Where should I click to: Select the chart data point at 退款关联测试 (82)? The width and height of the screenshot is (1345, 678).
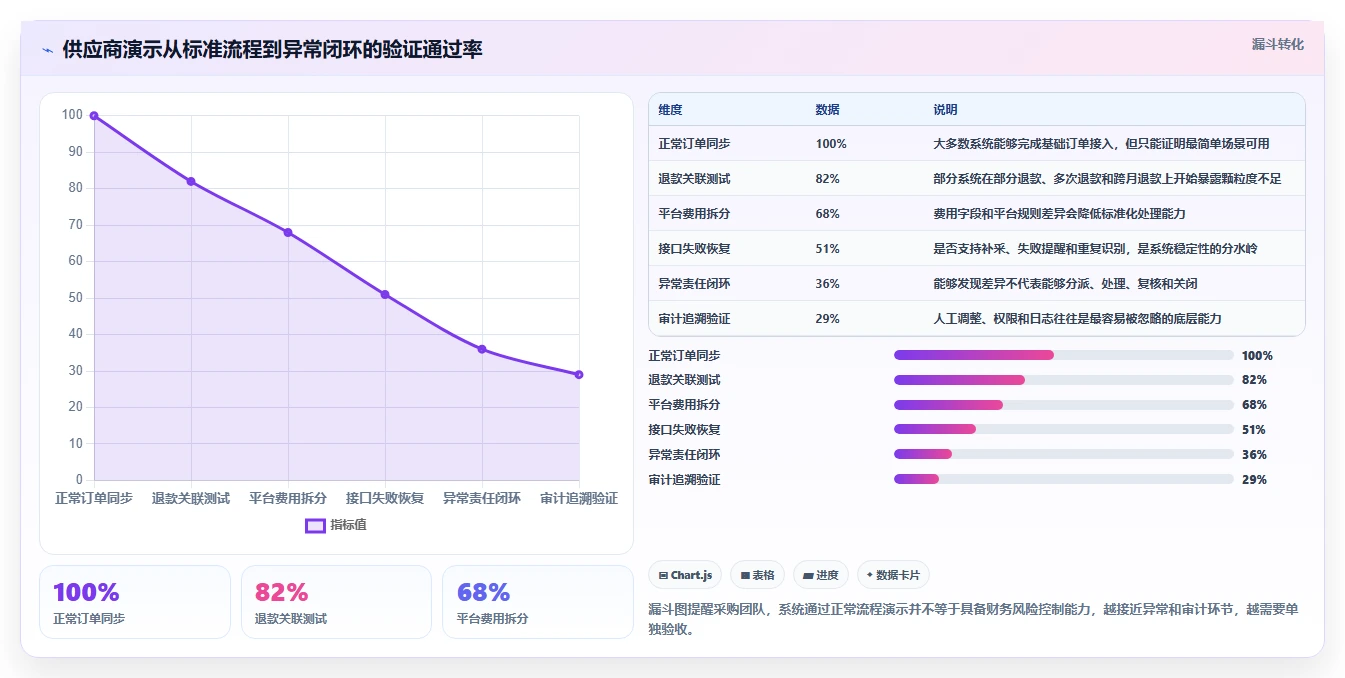191,181
